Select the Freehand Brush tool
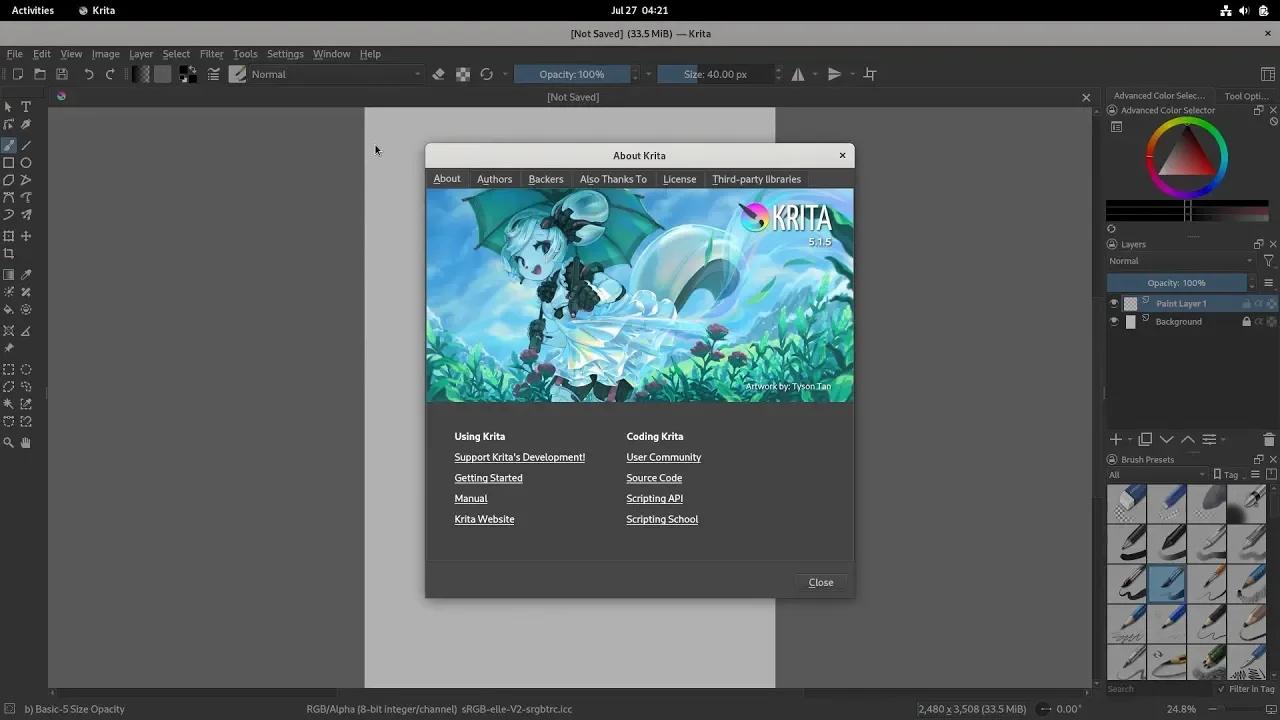 pyautogui.click(x=10, y=145)
